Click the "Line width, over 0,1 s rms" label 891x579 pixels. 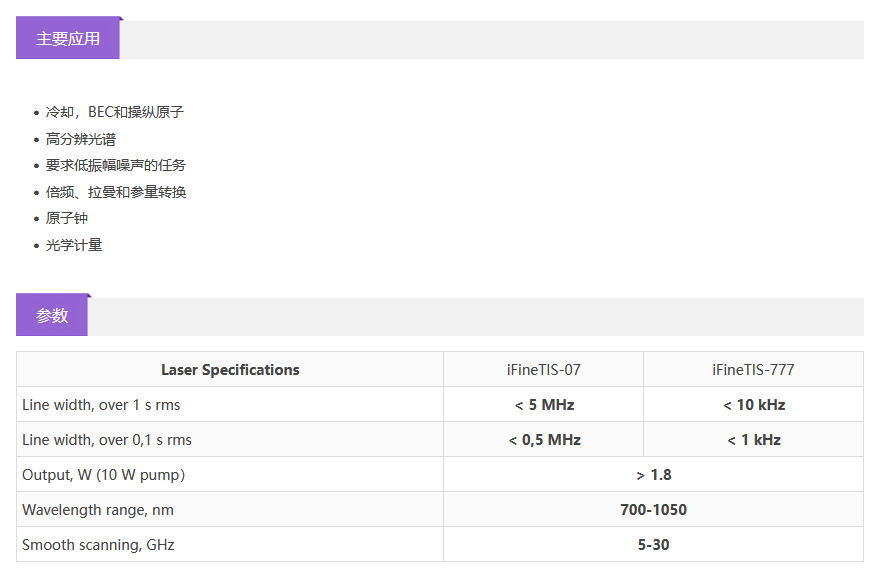pyautogui.click(x=107, y=440)
